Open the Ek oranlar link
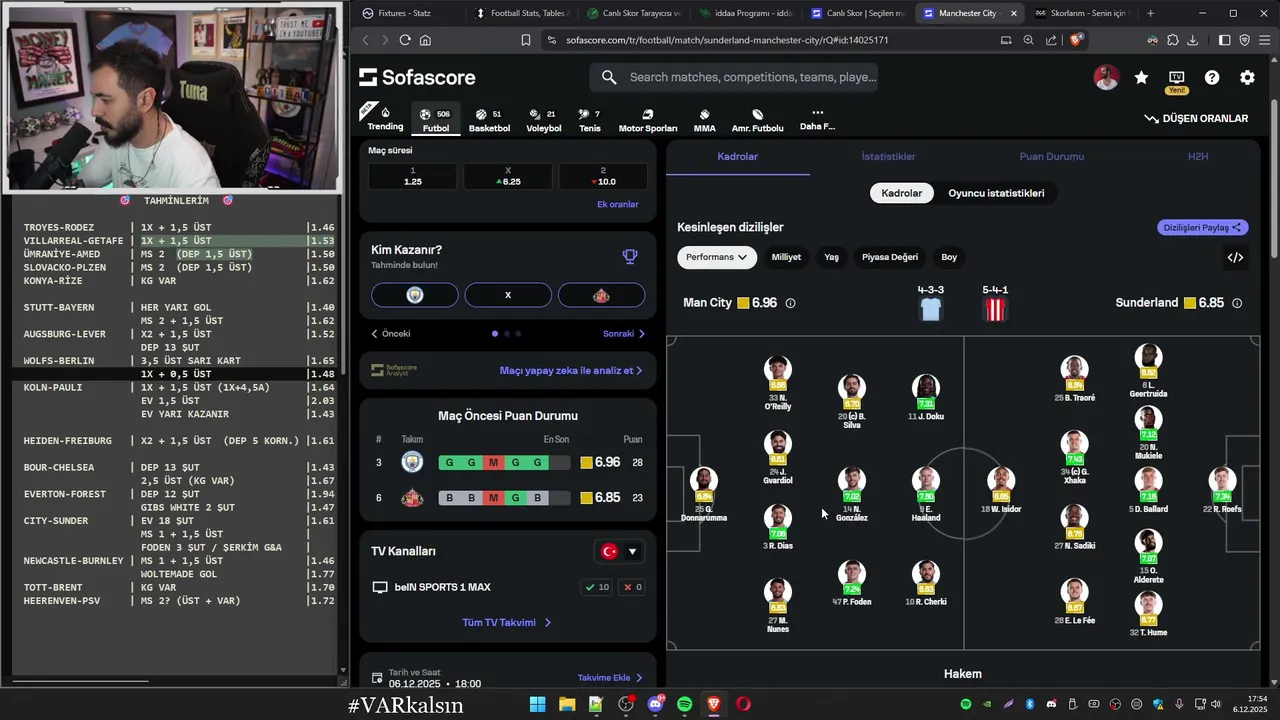The width and height of the screenshot is (1280, 720). click(618, 204)
